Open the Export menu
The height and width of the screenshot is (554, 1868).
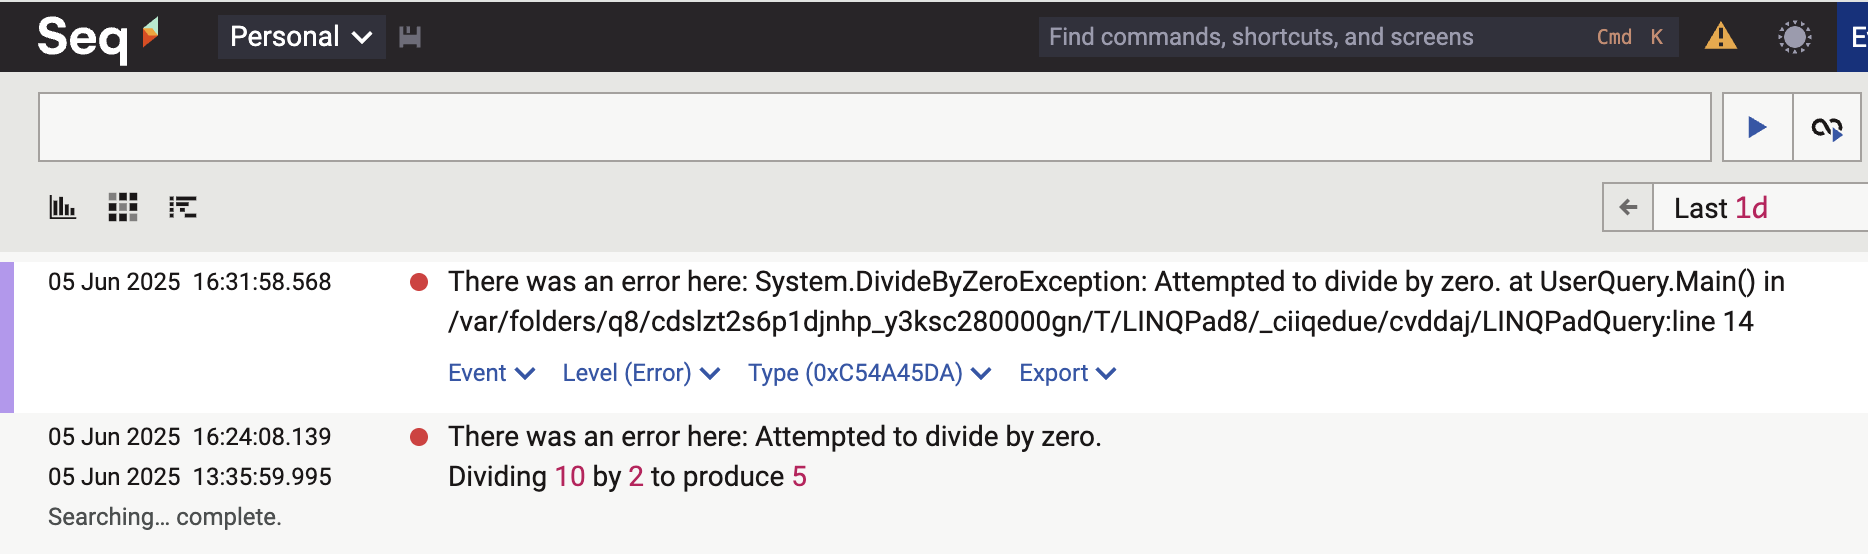click(x=1067, y=373)
